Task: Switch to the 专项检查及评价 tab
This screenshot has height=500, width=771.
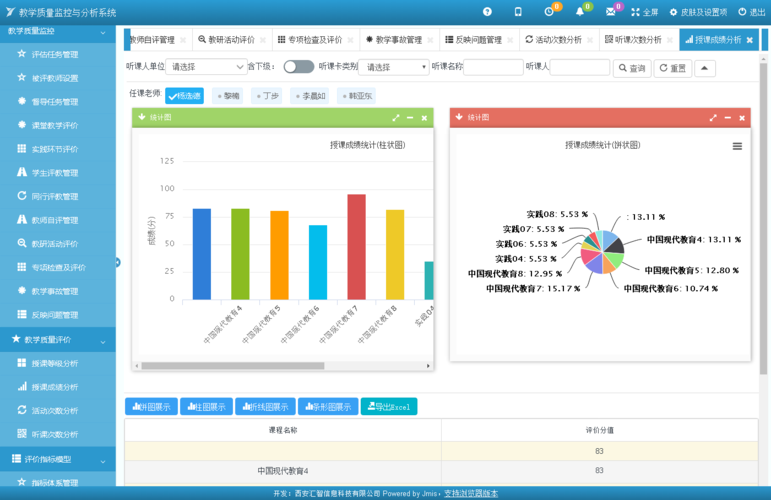Action: point(315,40)
